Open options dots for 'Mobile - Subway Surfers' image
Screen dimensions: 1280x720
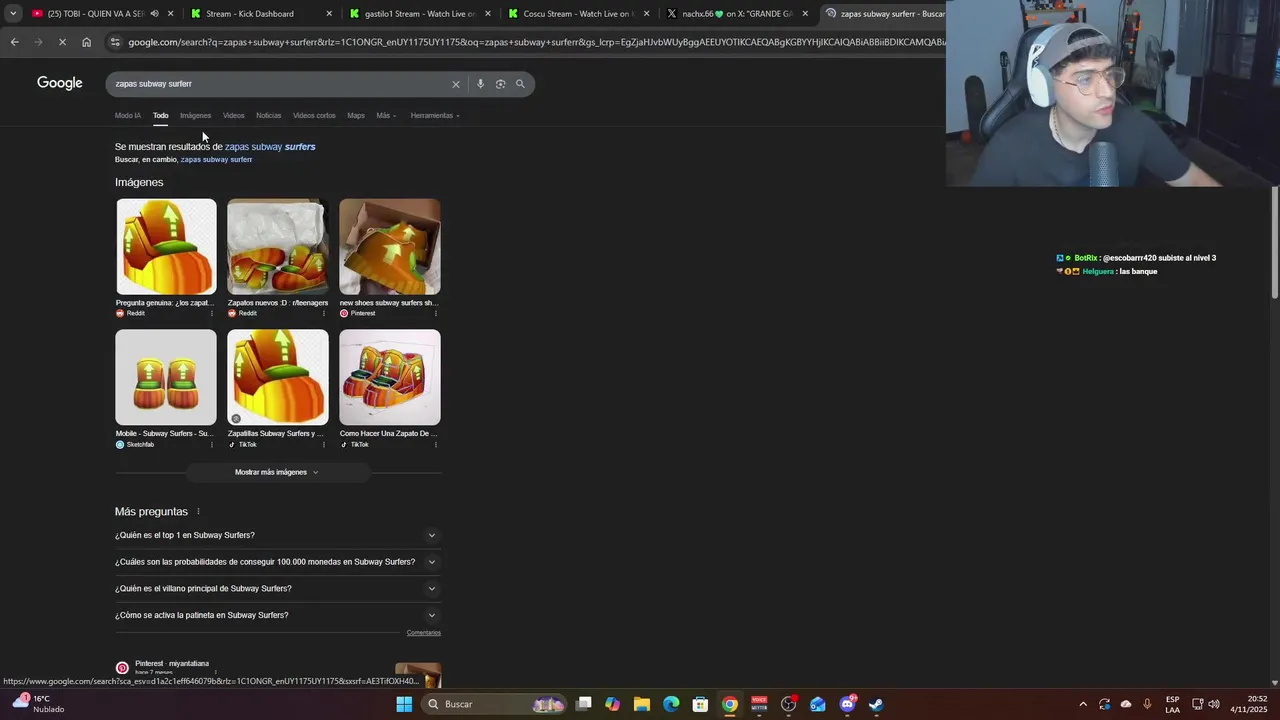tap(211, 444)
